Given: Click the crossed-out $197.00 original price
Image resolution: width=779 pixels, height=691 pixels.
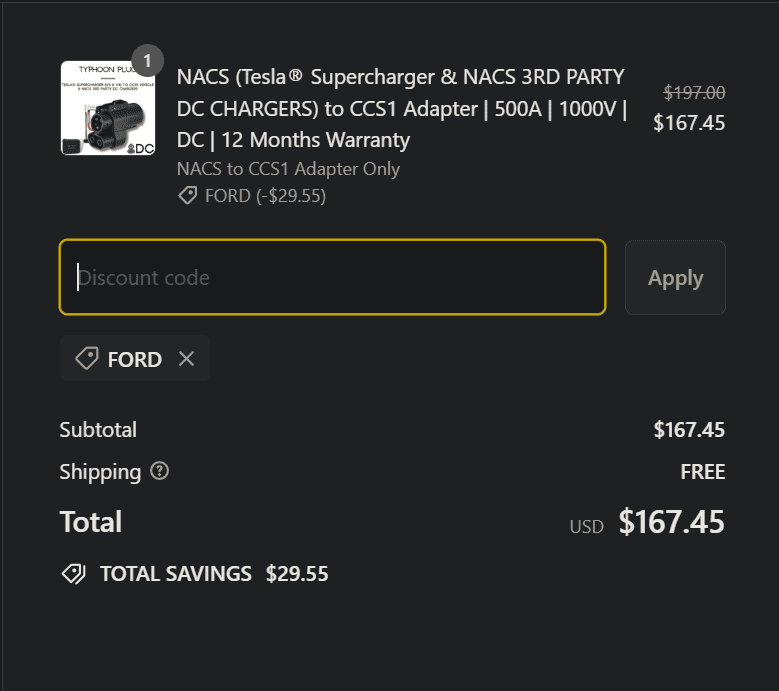Looking at the screenshot, I should pyautogui.click(x=694, y=93).
